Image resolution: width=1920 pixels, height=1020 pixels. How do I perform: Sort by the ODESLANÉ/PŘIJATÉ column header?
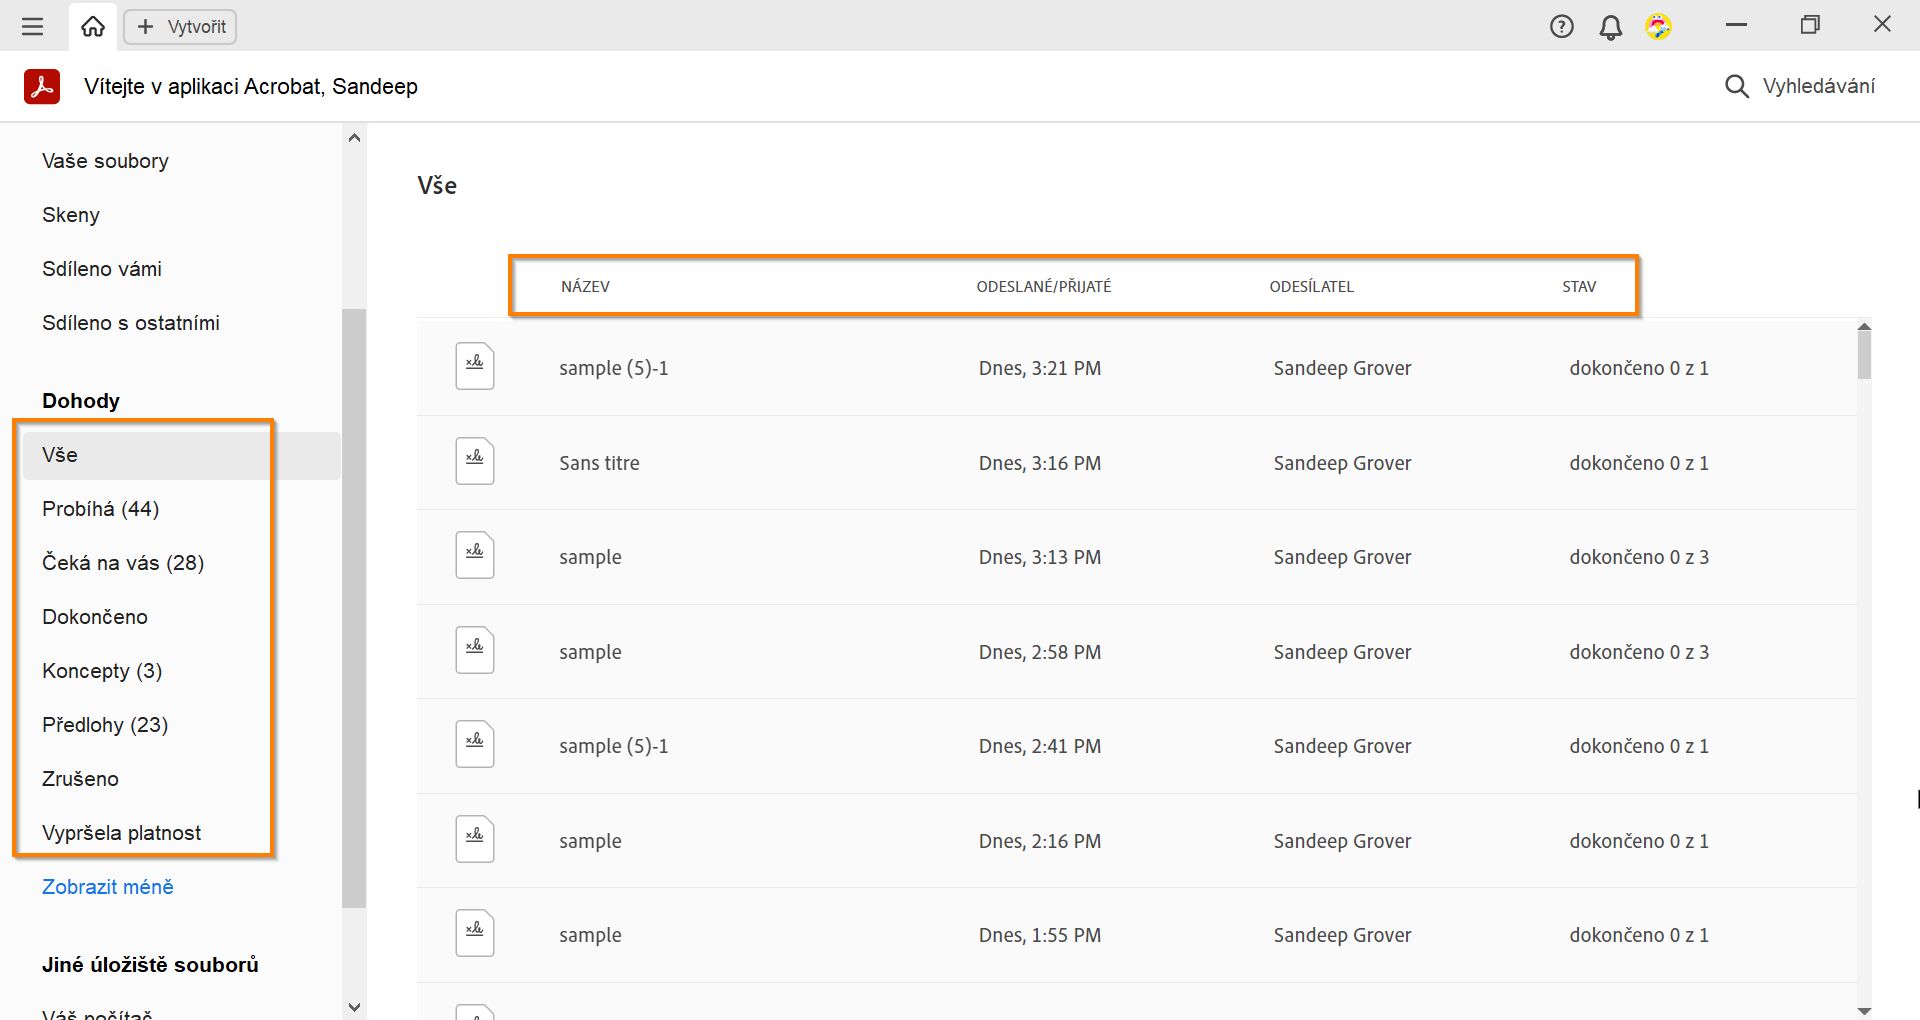(x=1043, y=287)
